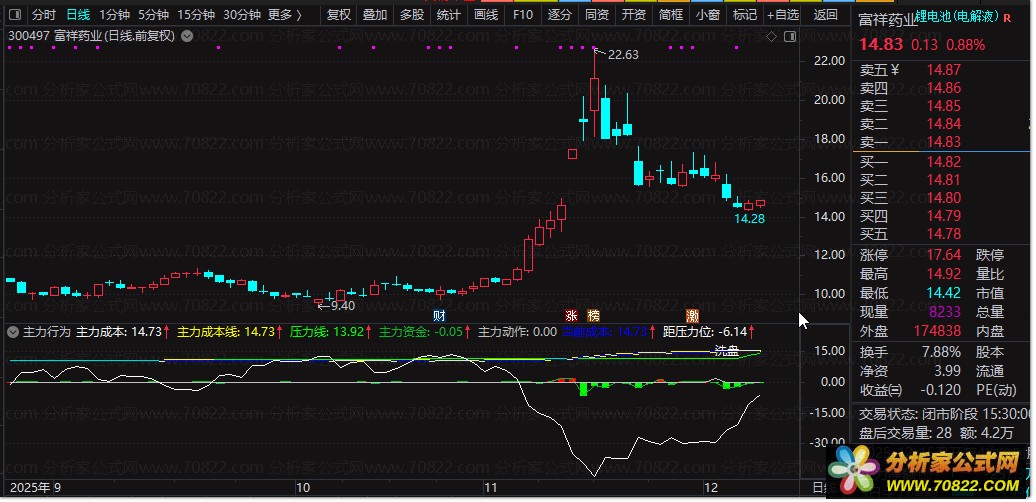Viewport: 1036px width, 502px height.
Task: Click the red R margin-trading badge
Action: (1007, 18)
